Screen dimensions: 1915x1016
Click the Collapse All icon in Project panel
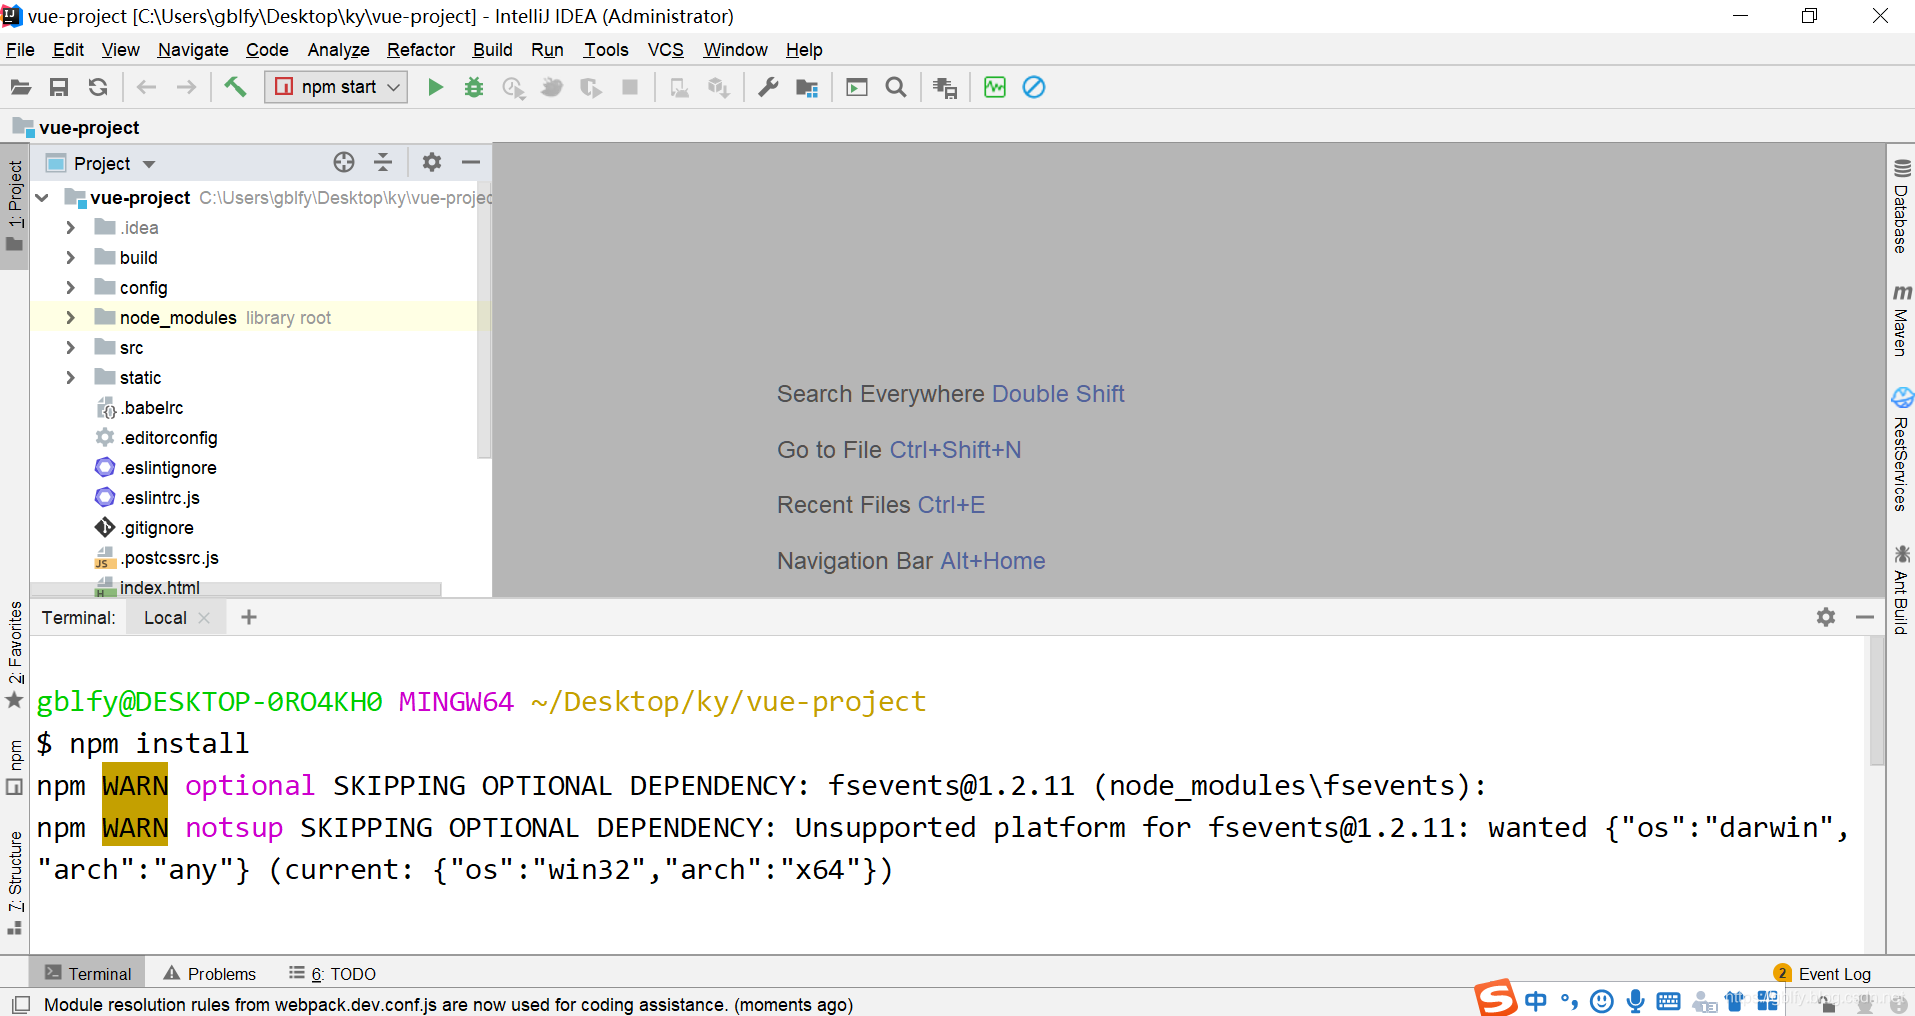click(x=383, y=162)
